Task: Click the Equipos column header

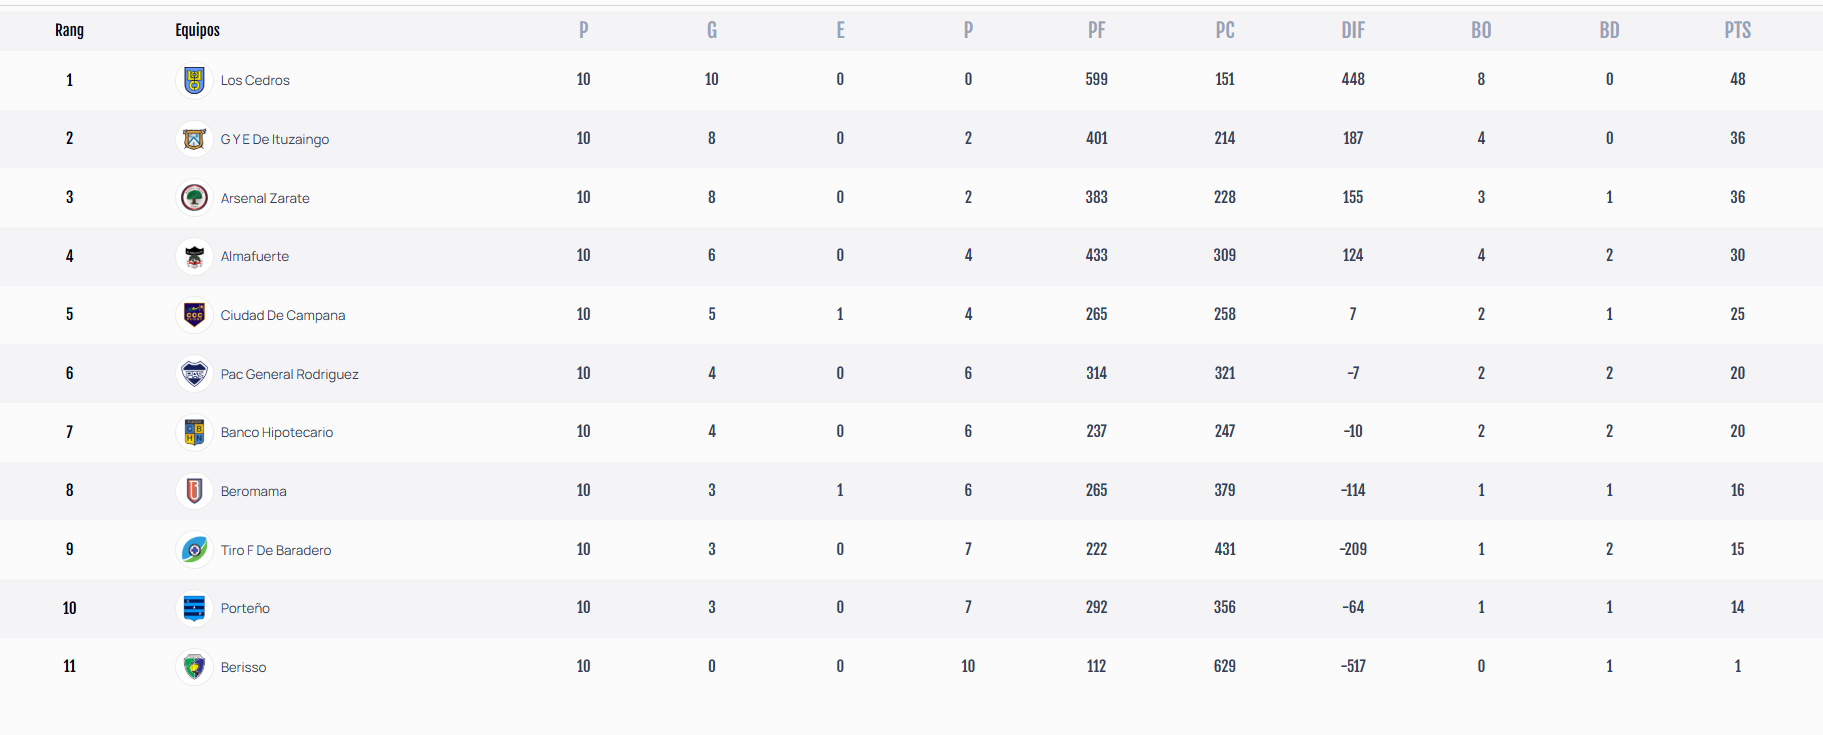Action: [x=197, y=30]
